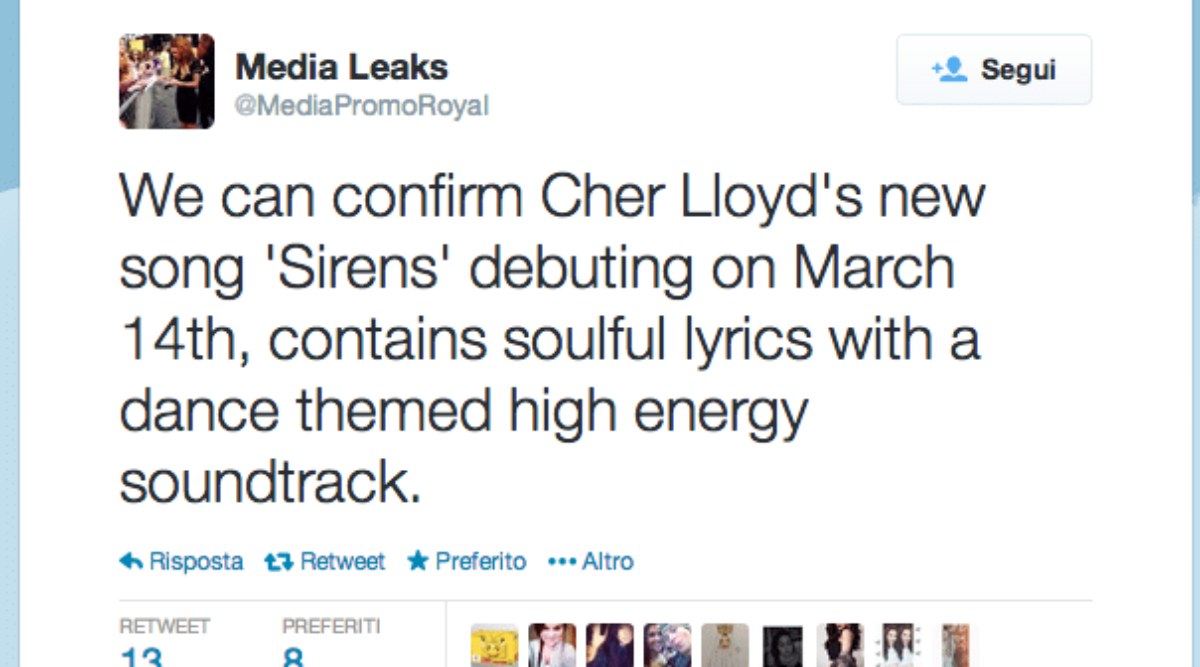Click the Preferito star icon

pyautogui.click(x=418, y=562)
